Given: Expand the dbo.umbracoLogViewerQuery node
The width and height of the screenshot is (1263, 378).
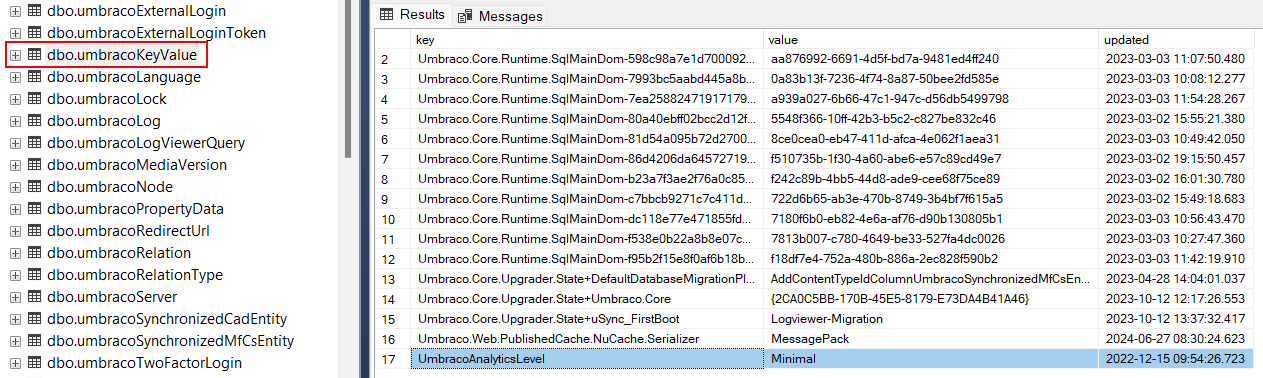Looking at the screenshot, I should pyautogui.click(x=15, y=143).
